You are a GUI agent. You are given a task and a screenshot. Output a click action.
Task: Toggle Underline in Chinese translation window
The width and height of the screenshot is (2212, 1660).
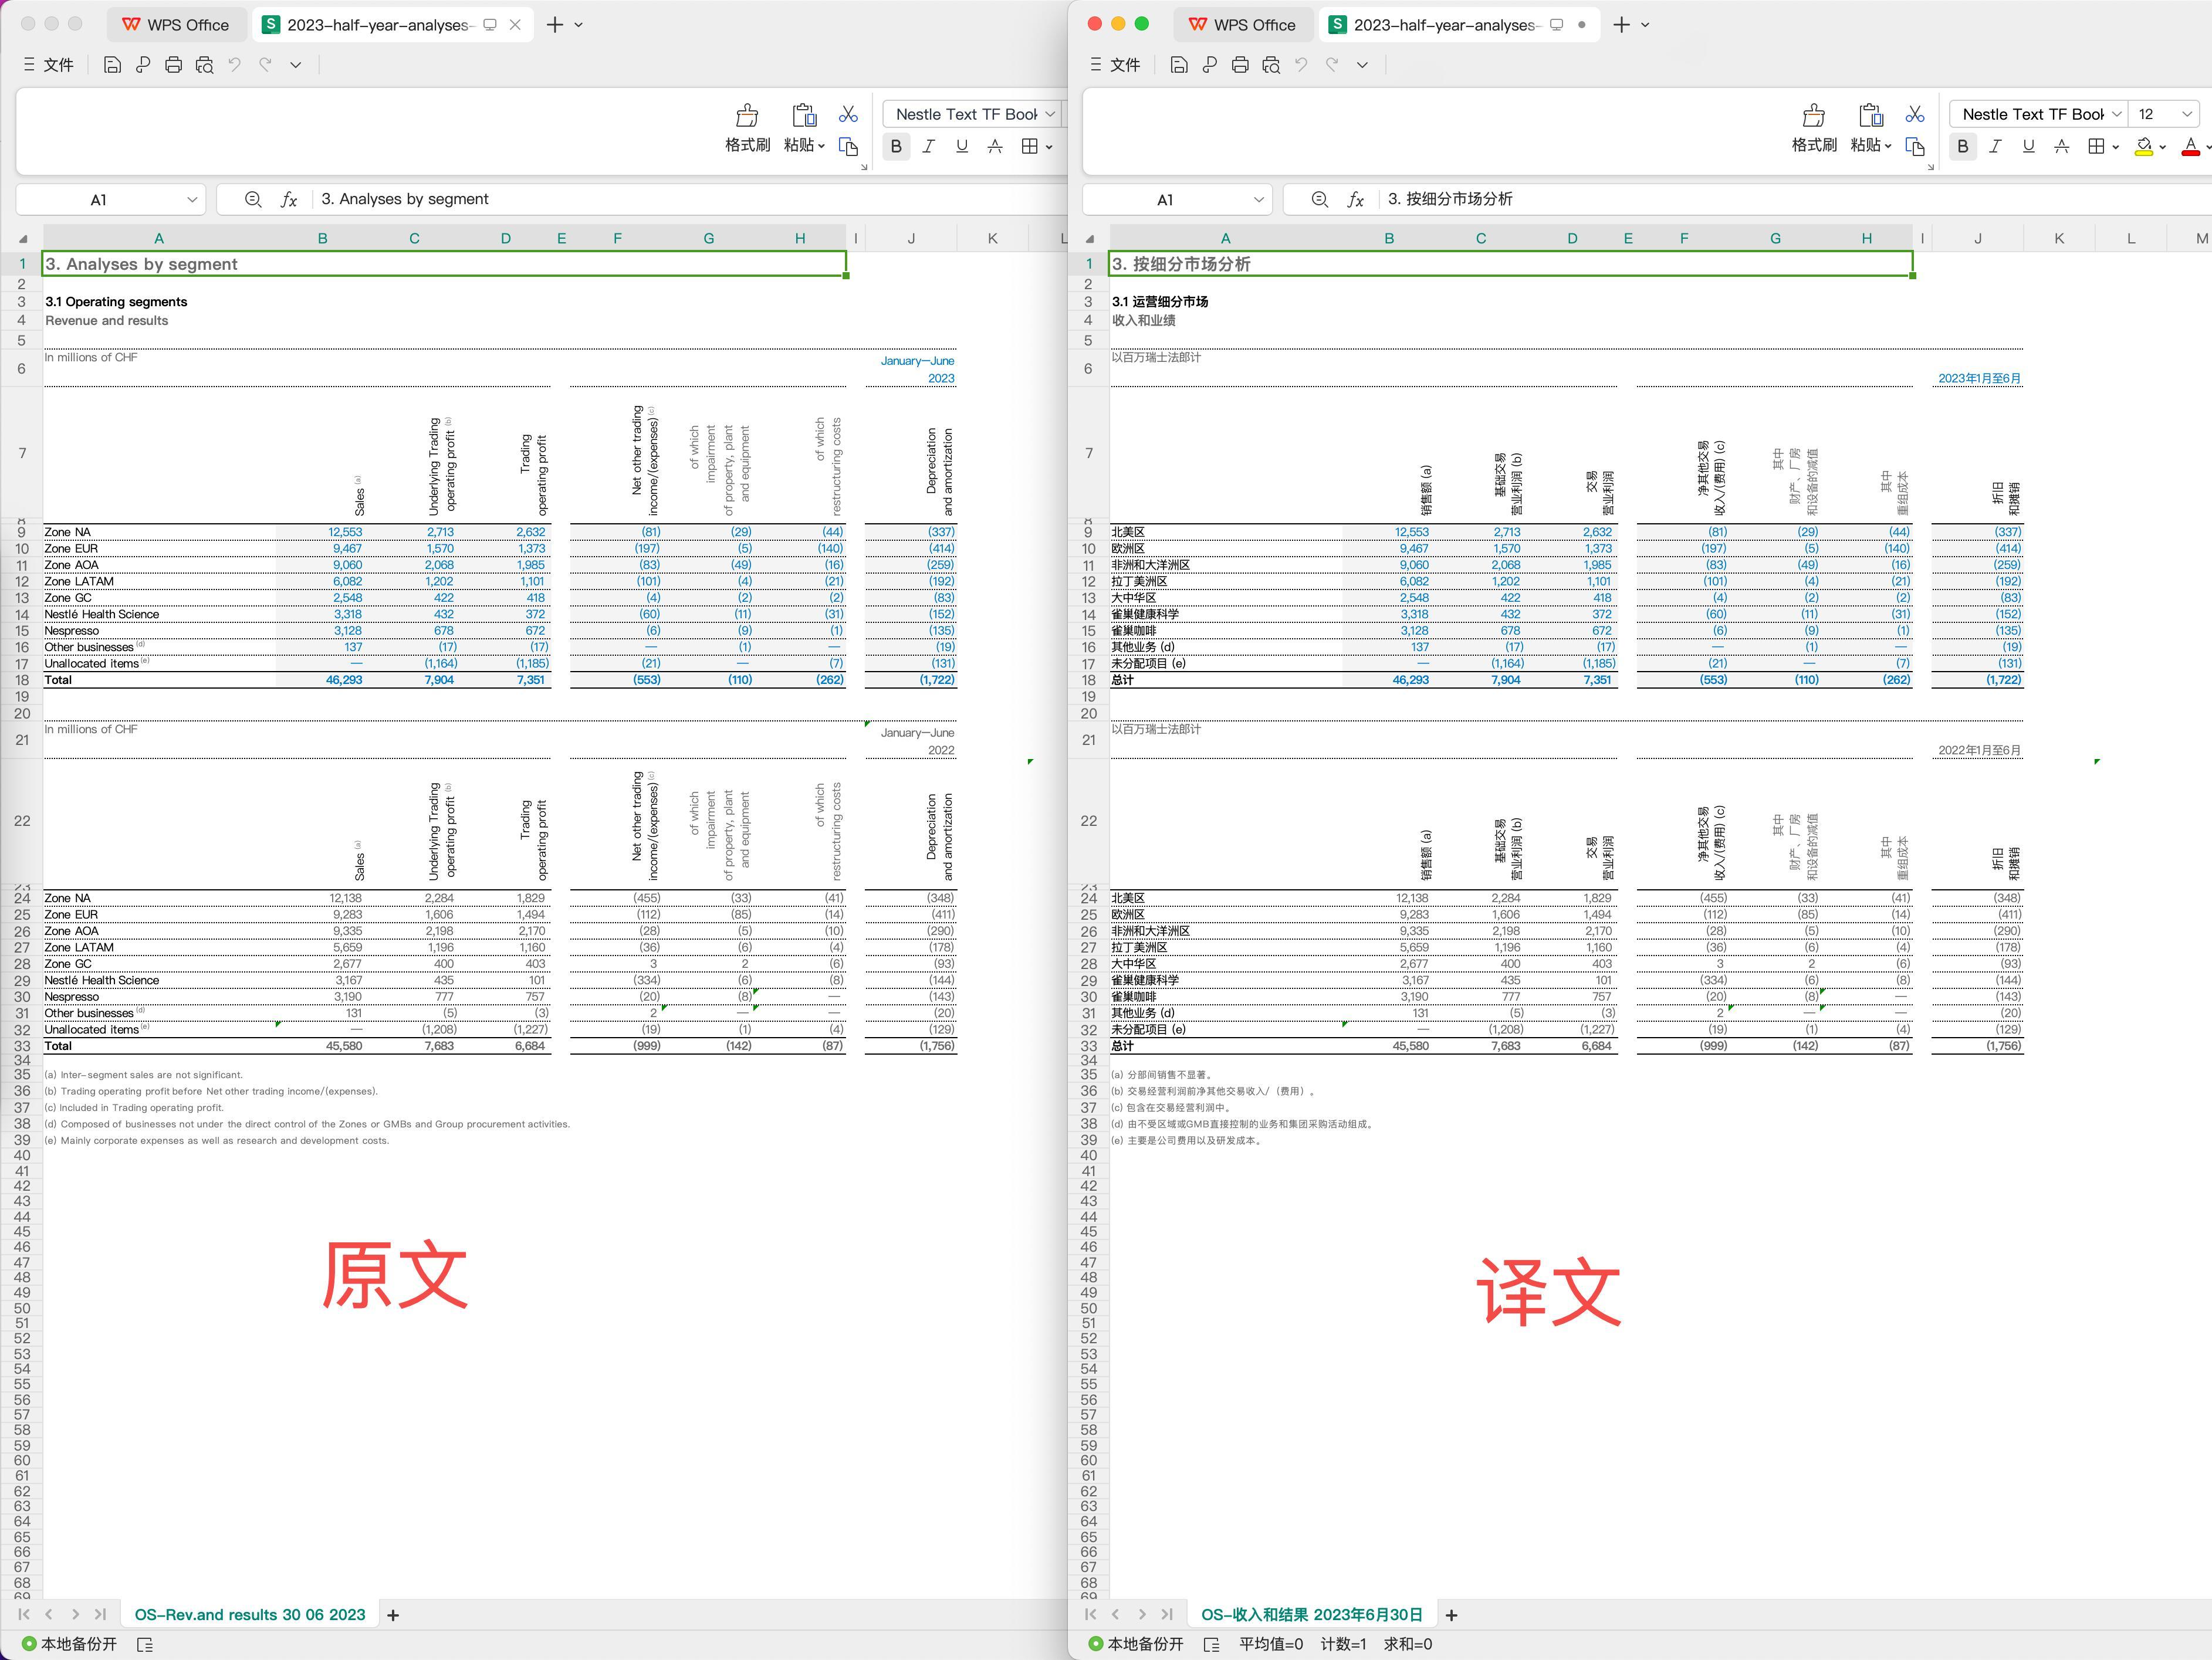2029,147
